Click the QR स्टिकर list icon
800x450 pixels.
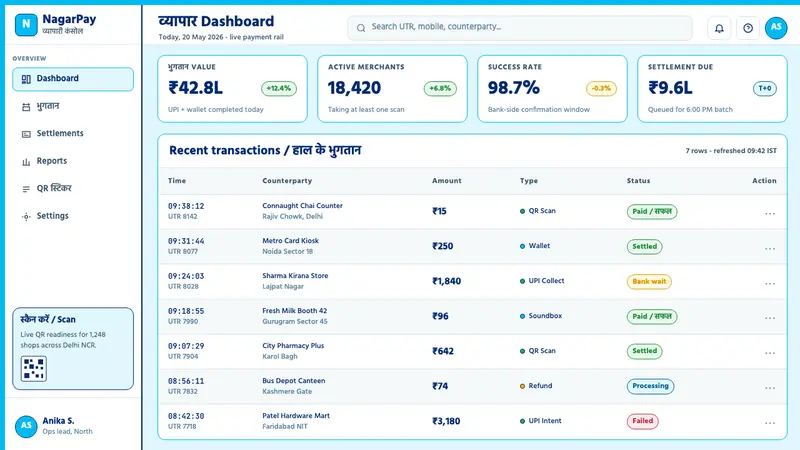[x=26, y=189]
